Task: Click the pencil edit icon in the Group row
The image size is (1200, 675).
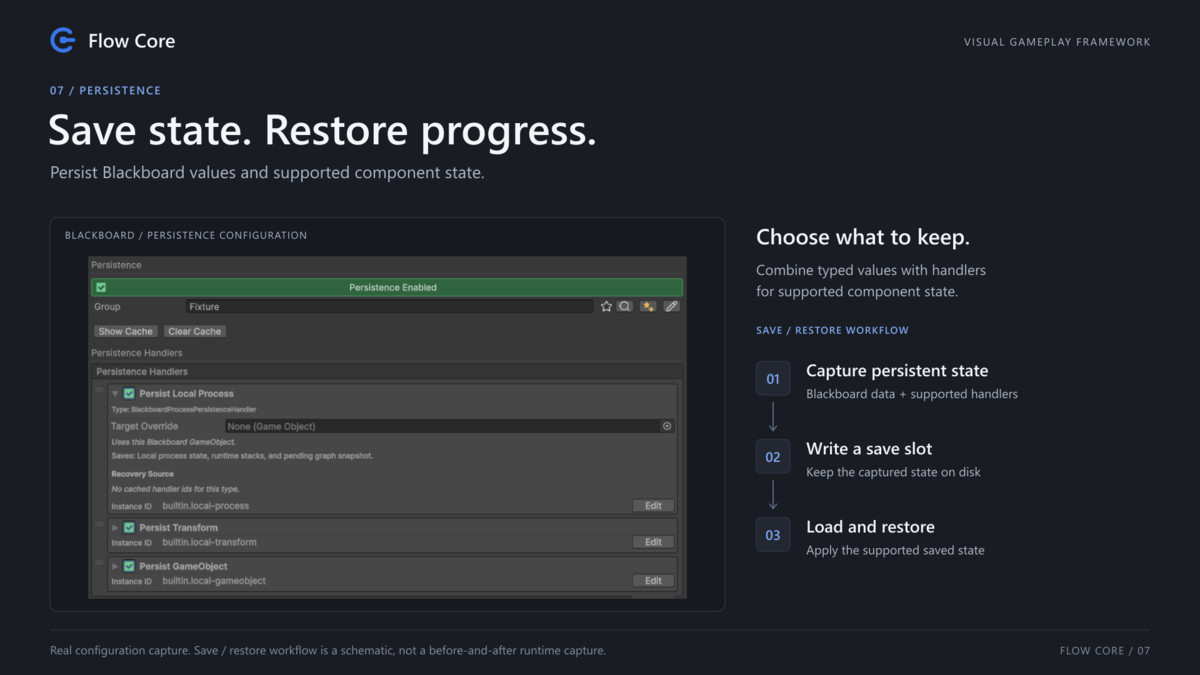Action: [x=671, y=307]
